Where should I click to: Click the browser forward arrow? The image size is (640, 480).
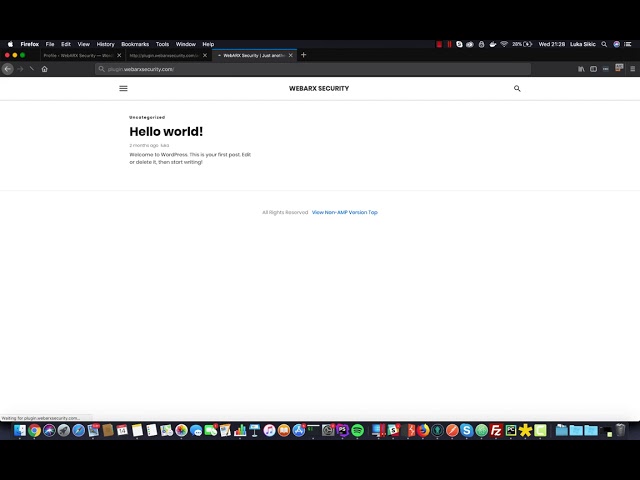pos(20,69)
